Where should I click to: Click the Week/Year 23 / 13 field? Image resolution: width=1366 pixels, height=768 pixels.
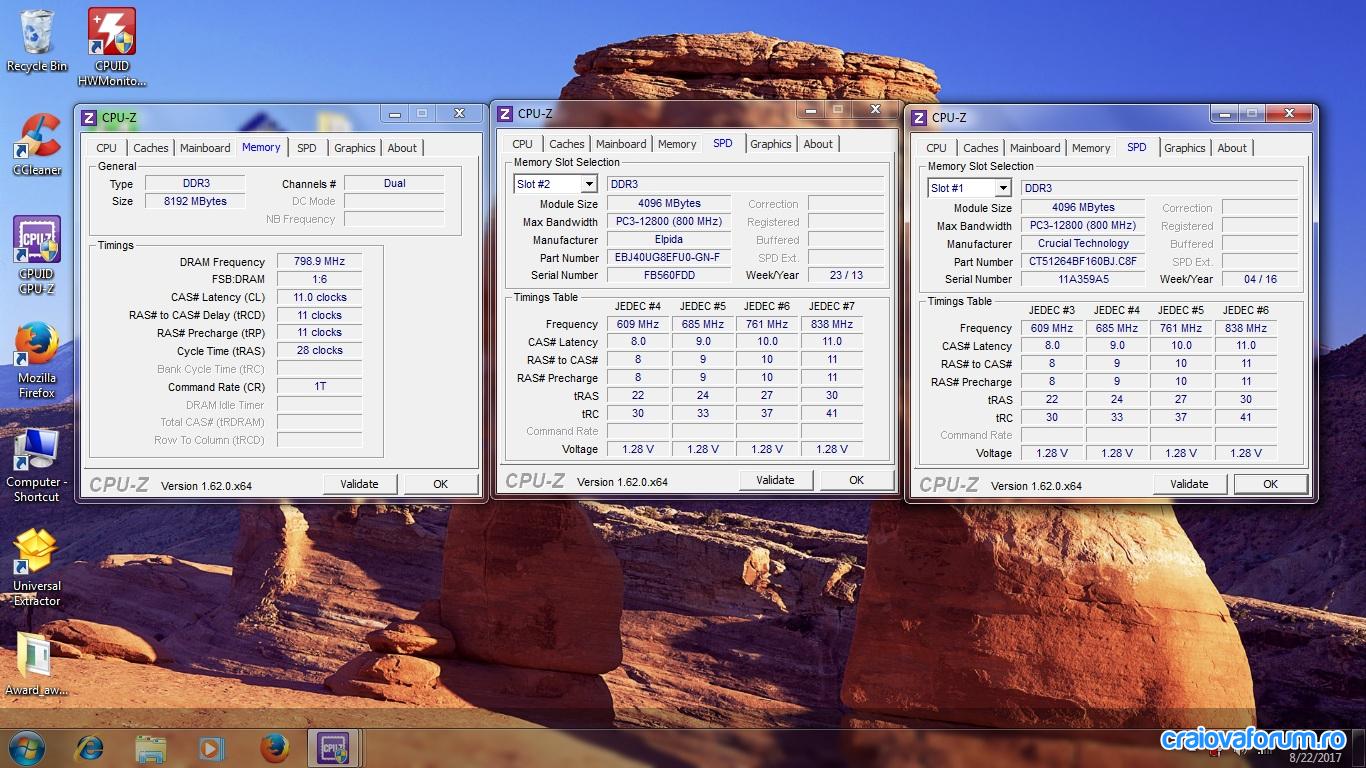tap(846, 276)
